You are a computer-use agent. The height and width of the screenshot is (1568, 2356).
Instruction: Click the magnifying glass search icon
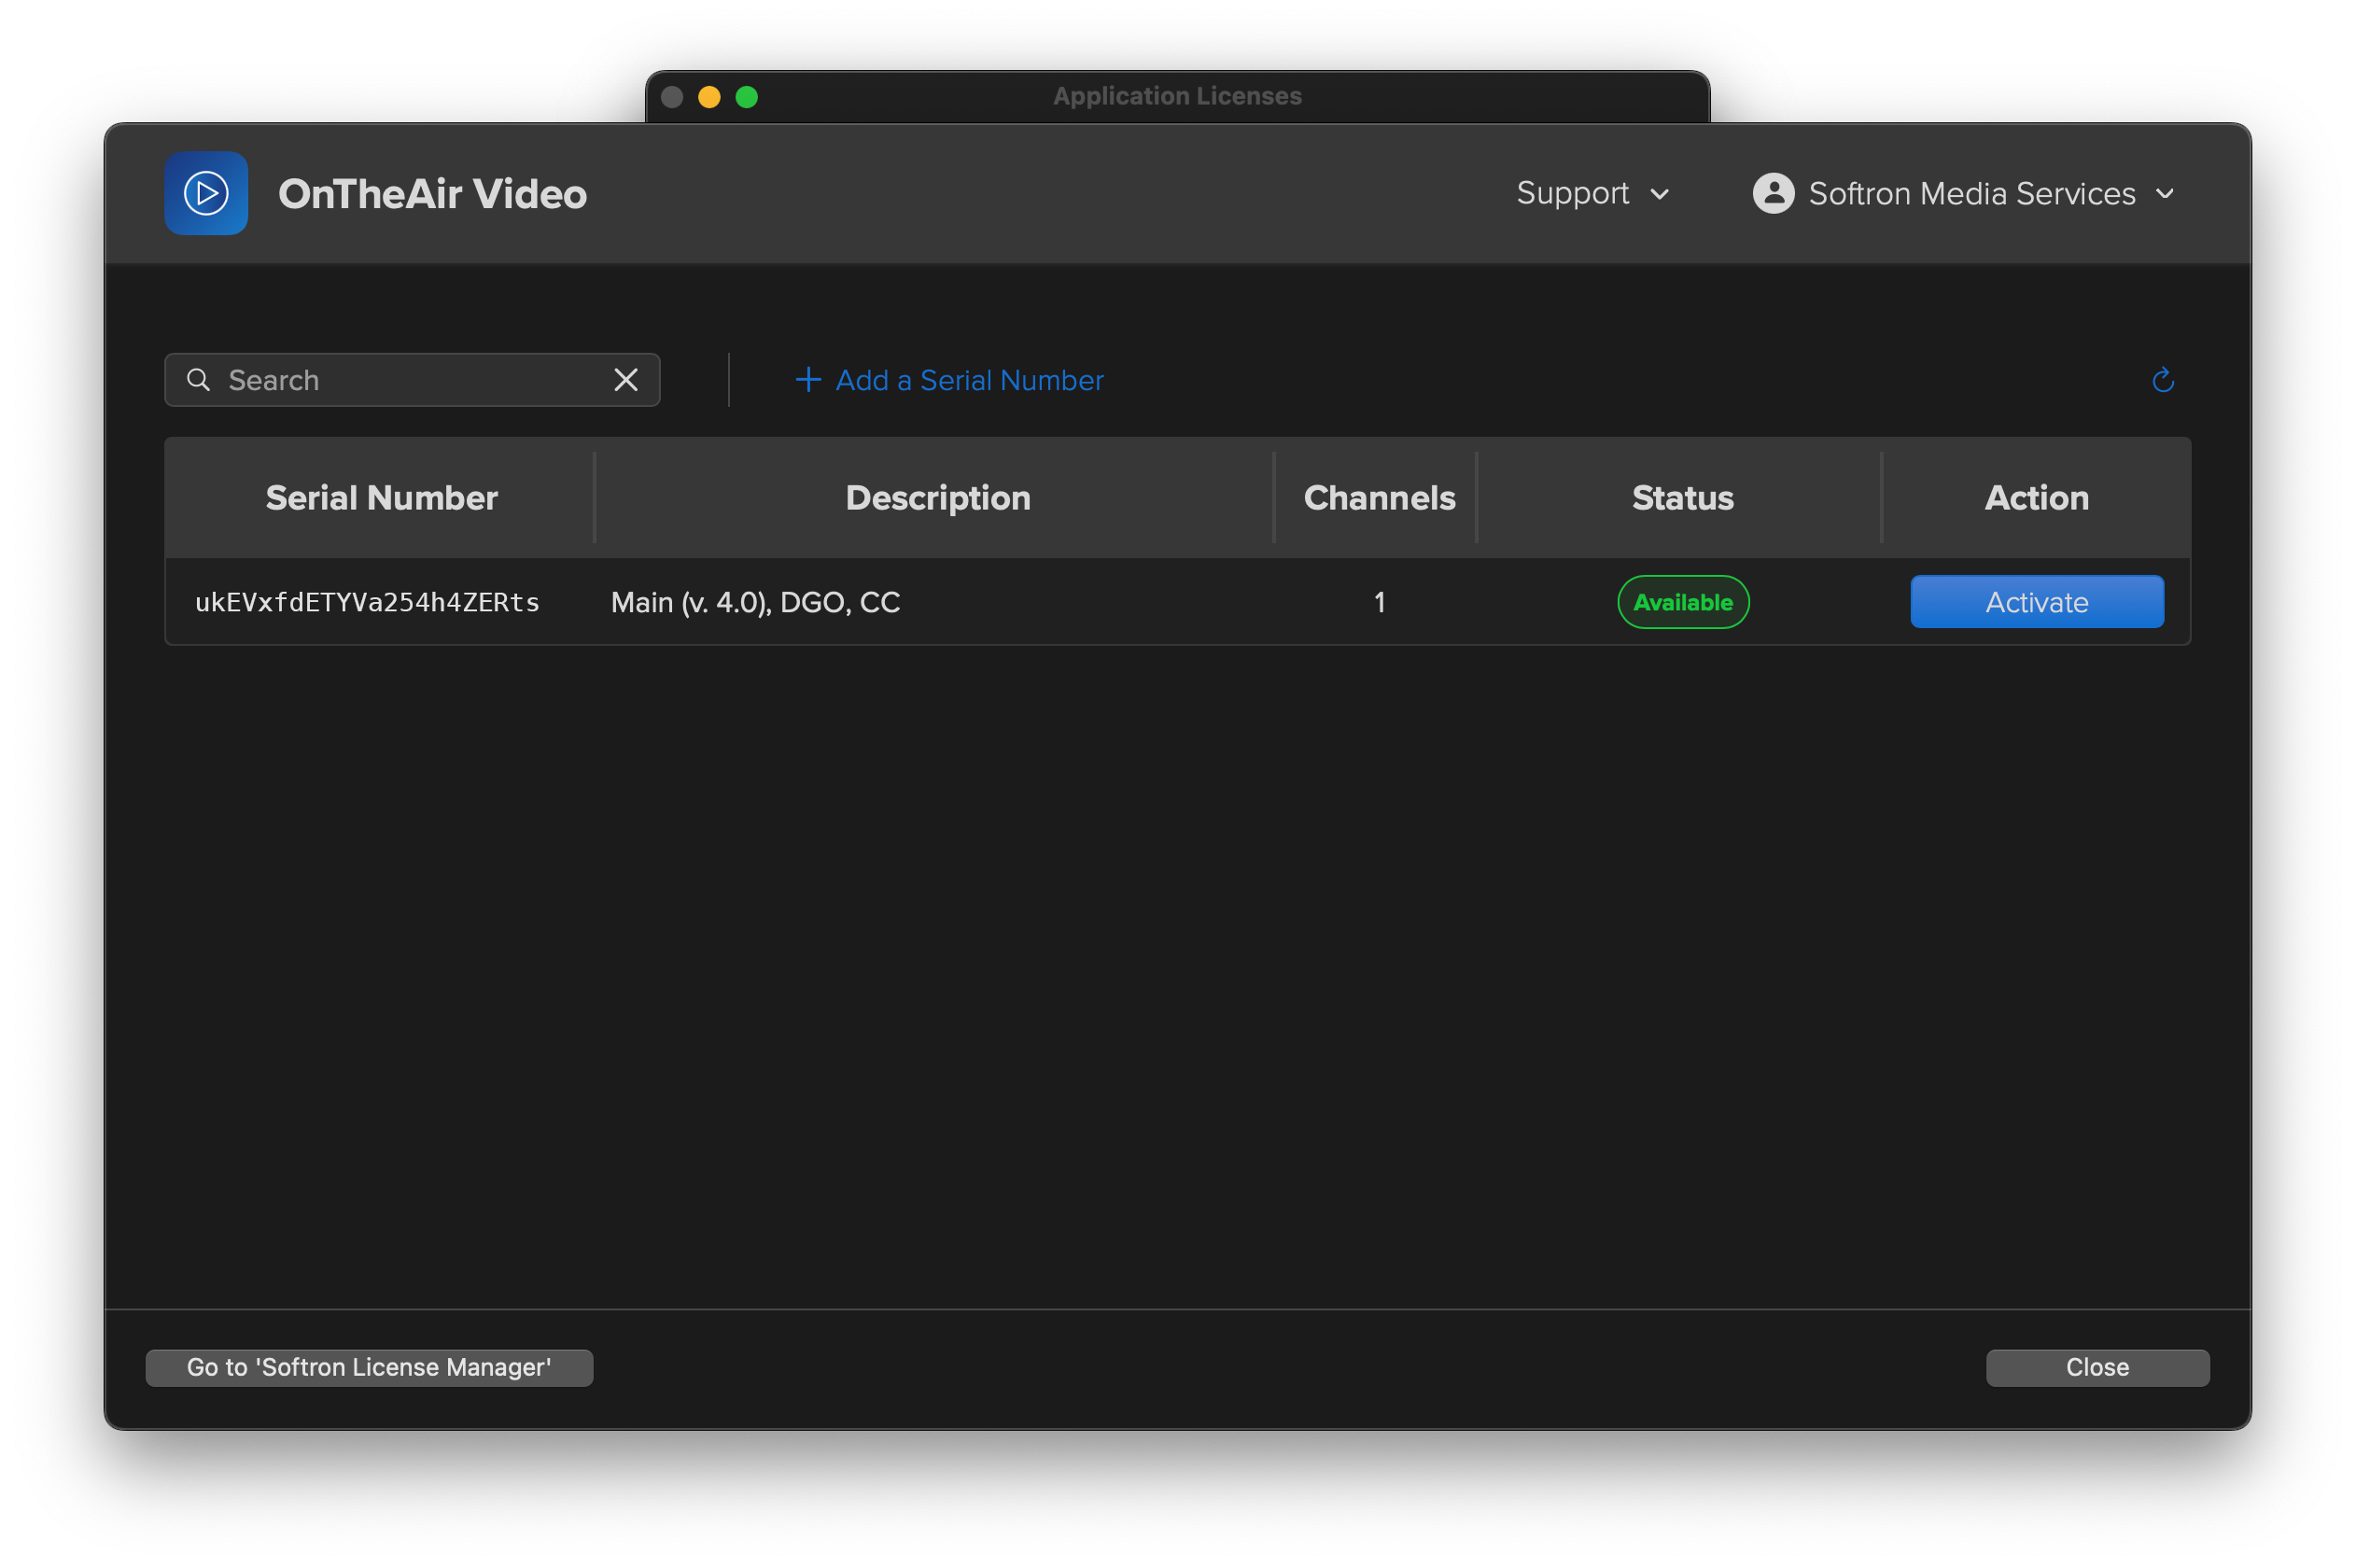198,380
